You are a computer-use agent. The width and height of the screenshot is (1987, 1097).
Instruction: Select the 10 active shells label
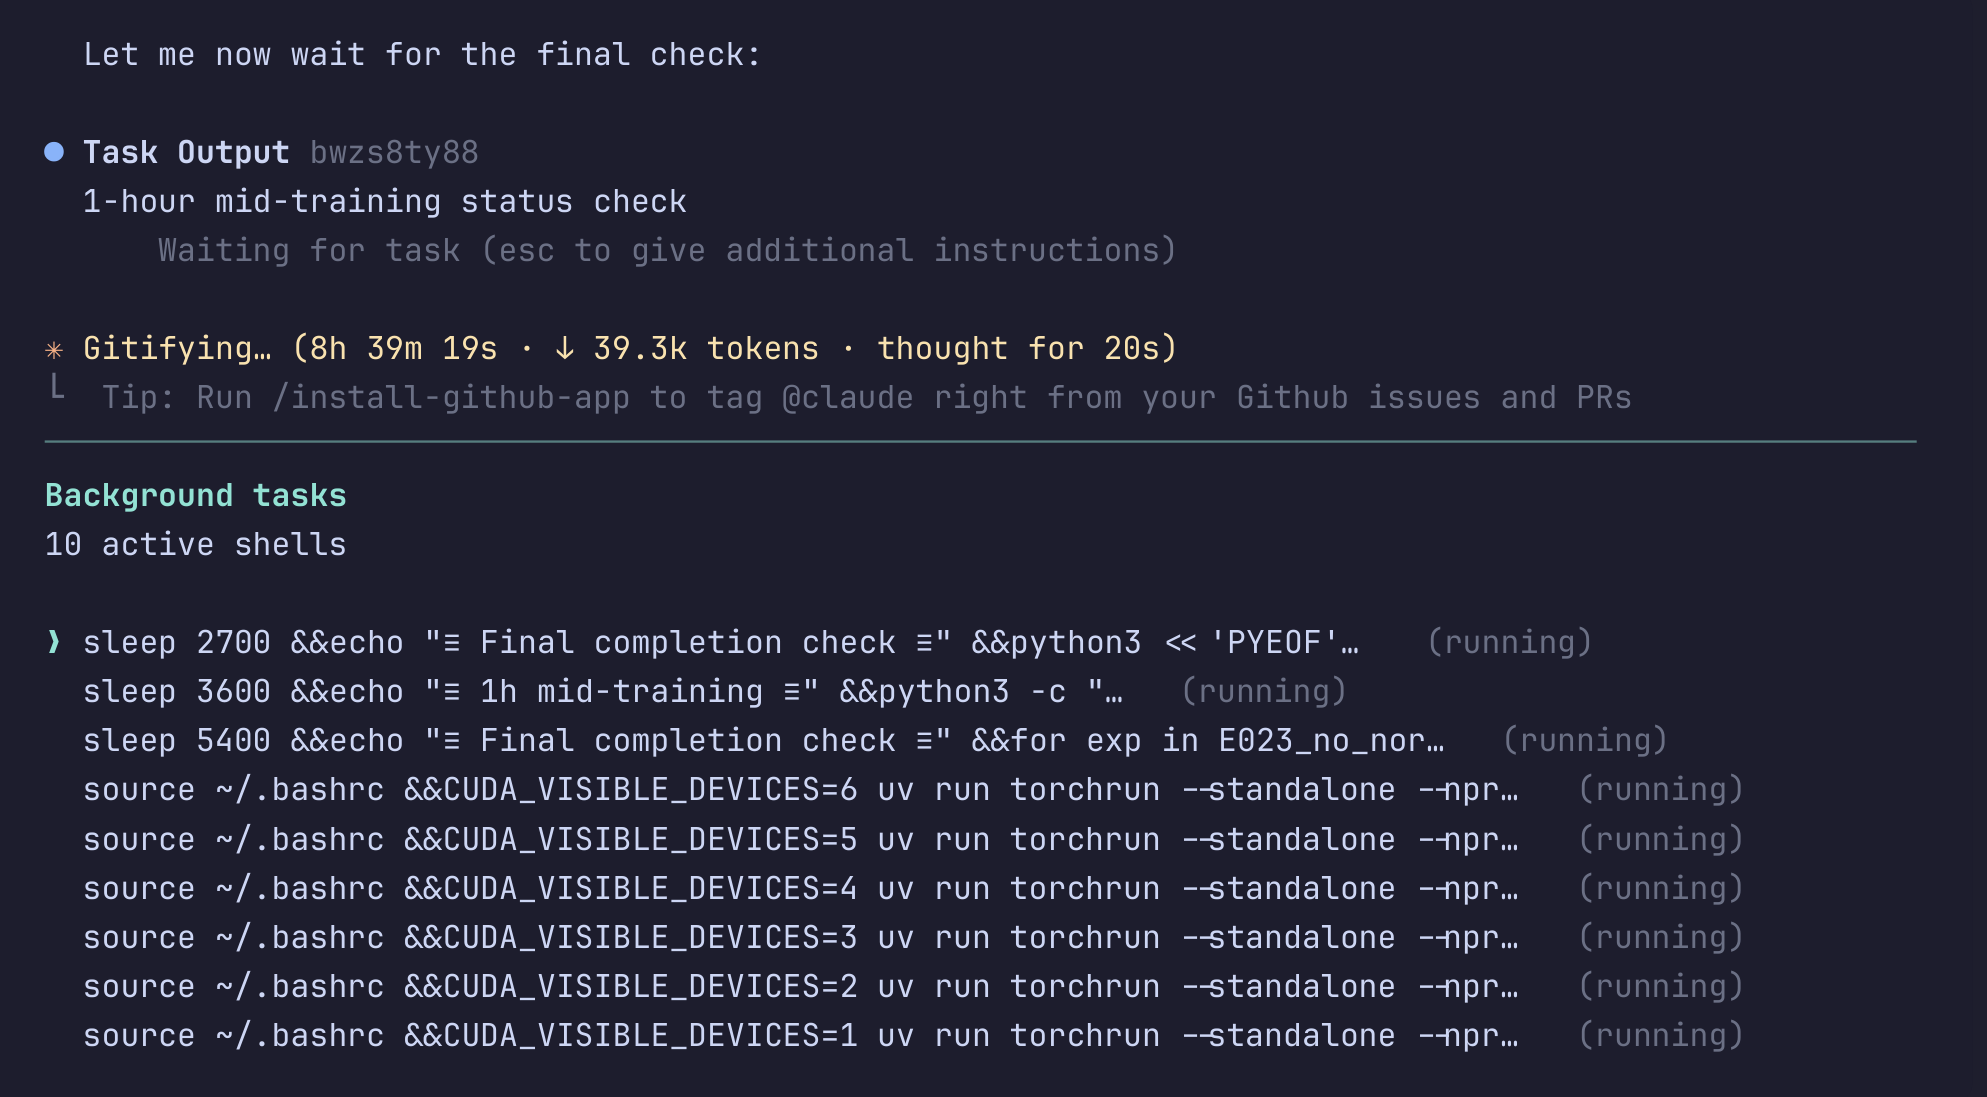195,544
